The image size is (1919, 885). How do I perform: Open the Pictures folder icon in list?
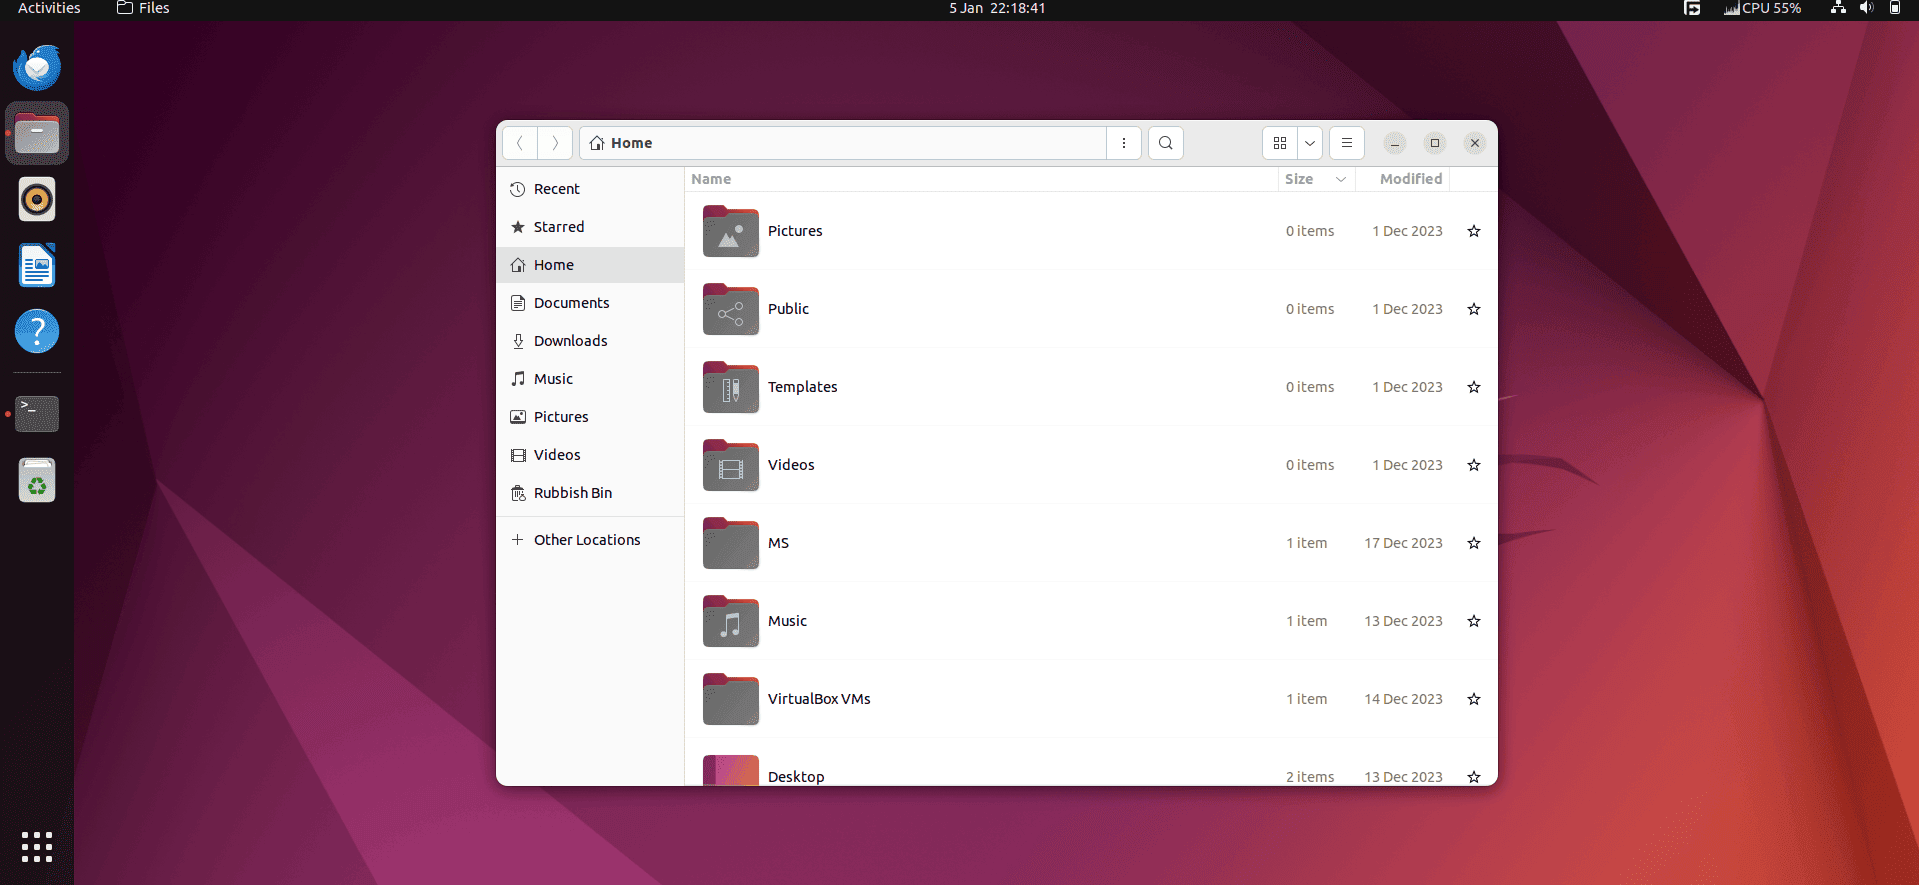click(x=731, y=231)
